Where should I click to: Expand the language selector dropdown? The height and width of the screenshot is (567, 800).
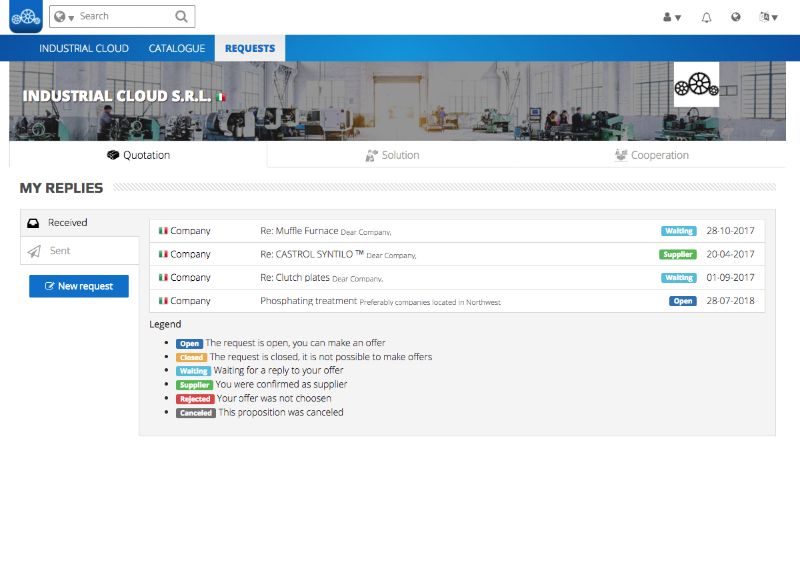[x=768, y=17]
